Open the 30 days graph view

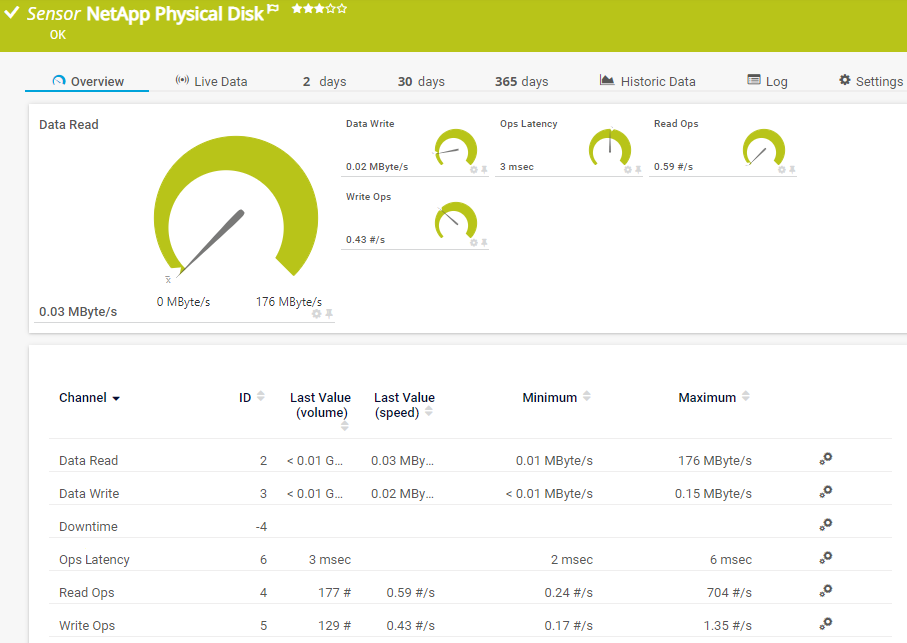[420, 81]
